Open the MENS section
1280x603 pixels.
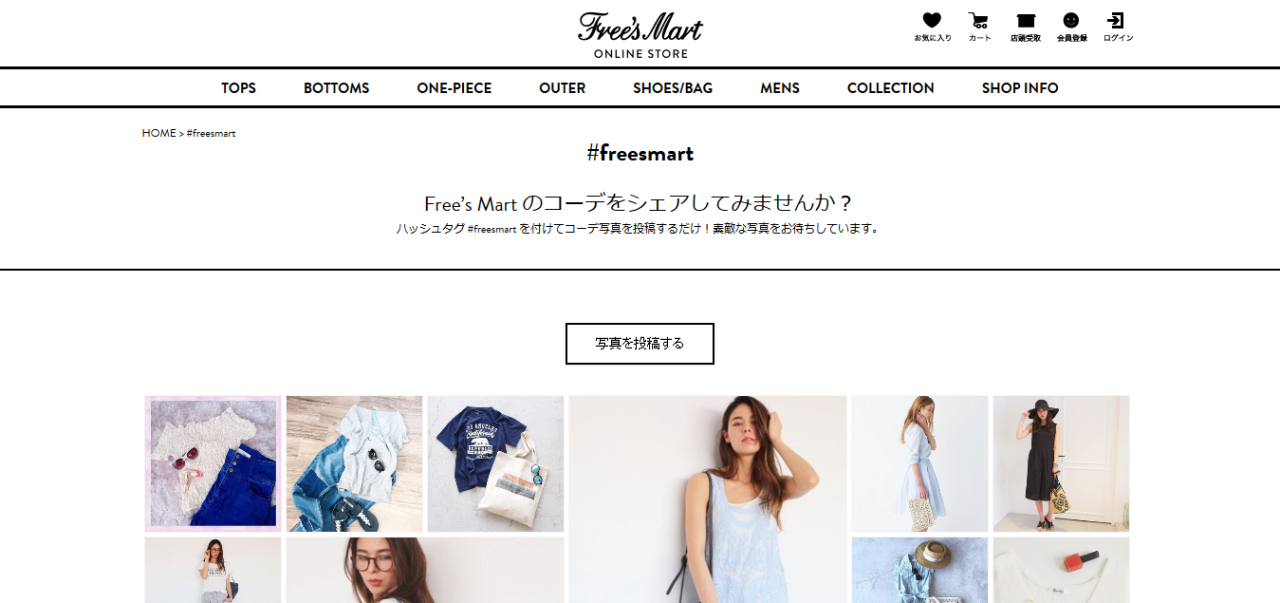tap(780, 88)
